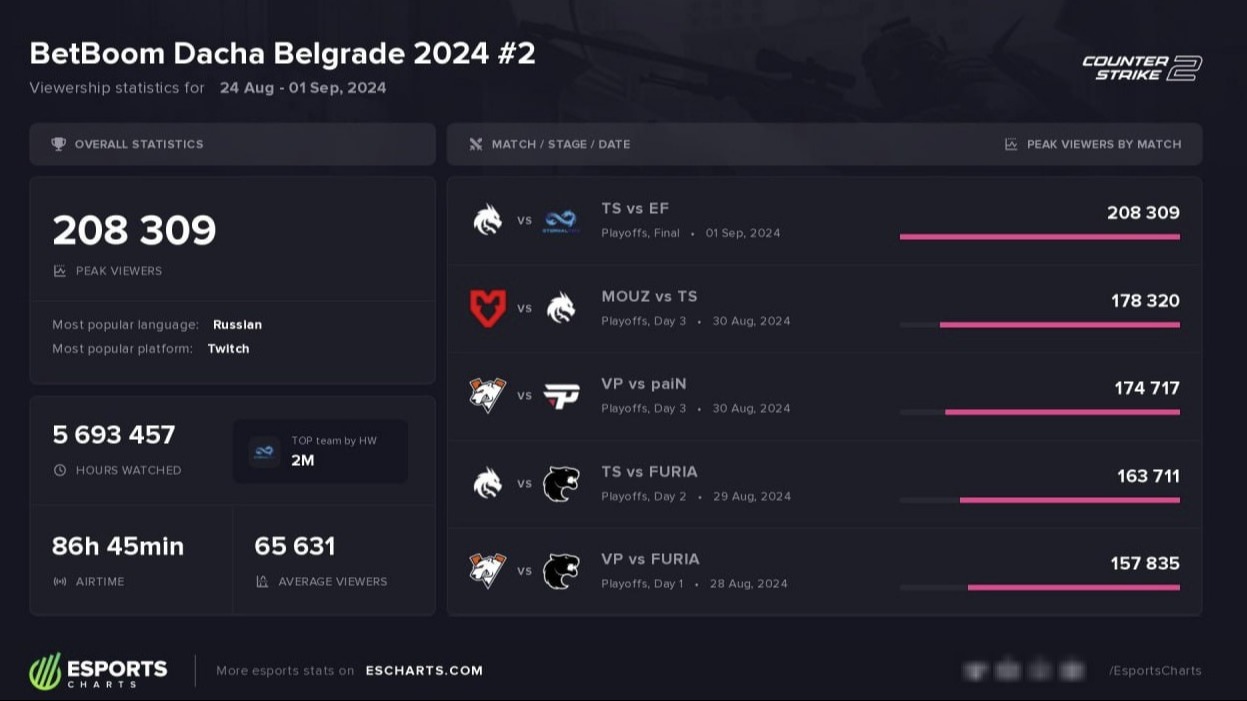Screen dimensions: 1247x701
Task: Click the Esports Charts logo
Action: (x=98, y=671)
